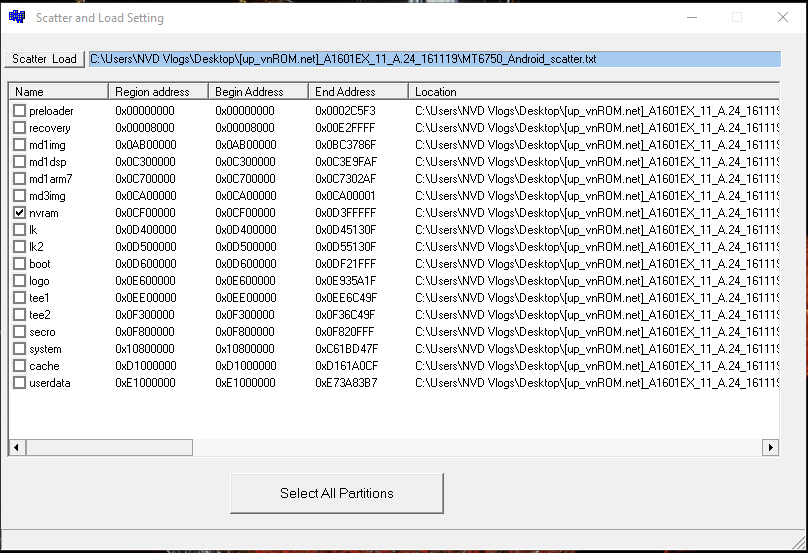Close the Scatter and Load Setting window

click(x=782, y=18)
